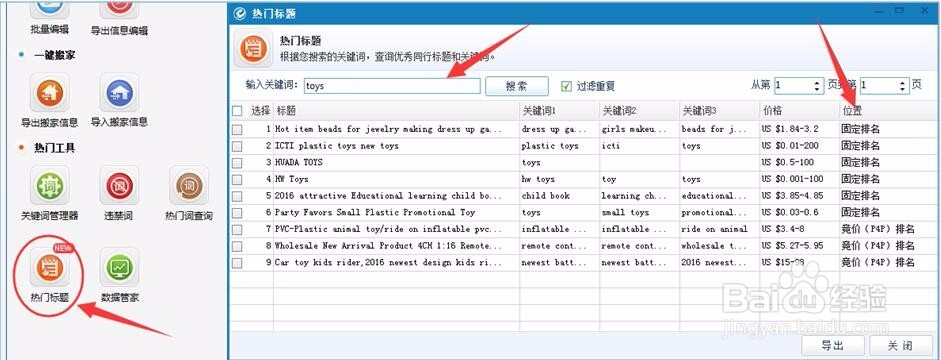The image size is (941, 360).
Task: Check the HUADA TOYS row checkbox
Action: (237, 163)
